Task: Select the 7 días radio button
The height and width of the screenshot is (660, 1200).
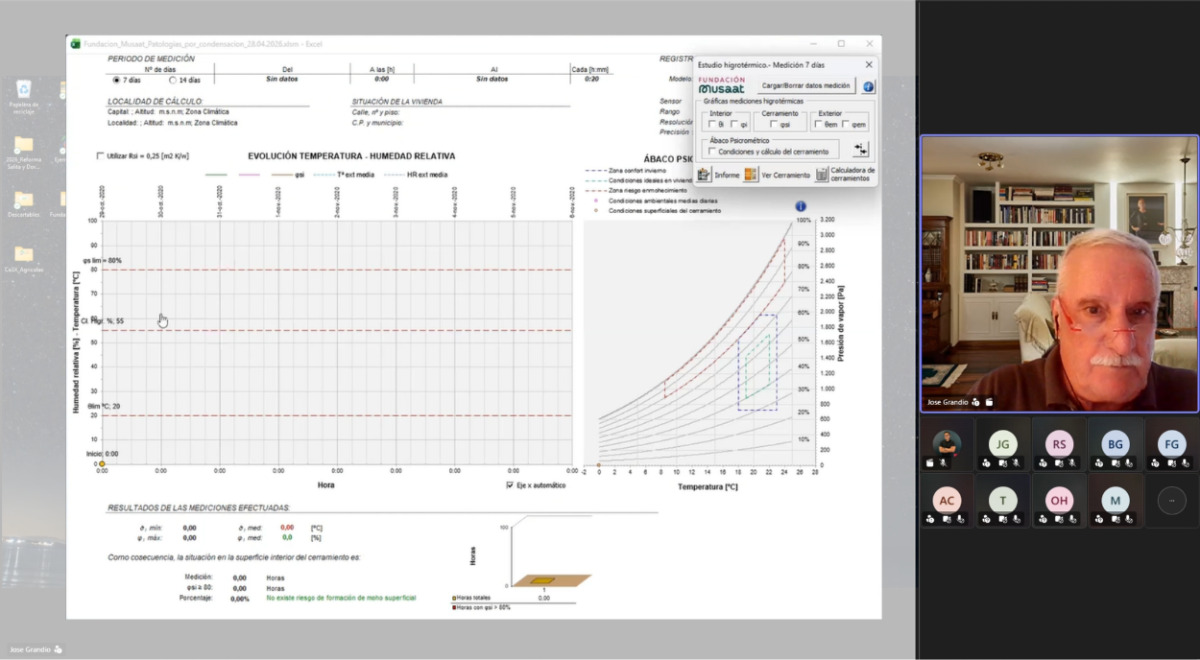Action: [116, 80]
